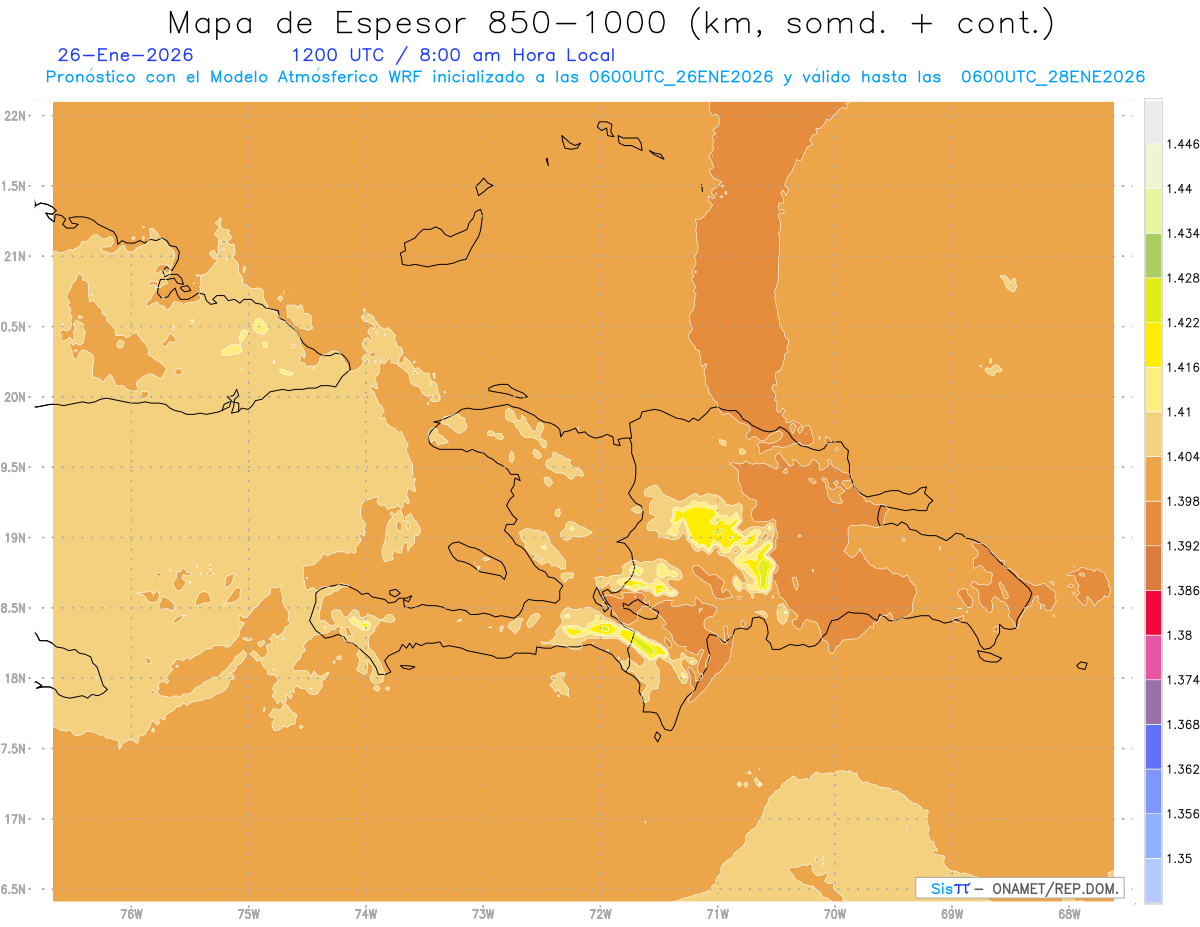Click the bright yellow colorbar segment between 1.416 and 1.422
Viewport: 1200px width, 927px height.
pyautogui.click(x=1153, y=344)
